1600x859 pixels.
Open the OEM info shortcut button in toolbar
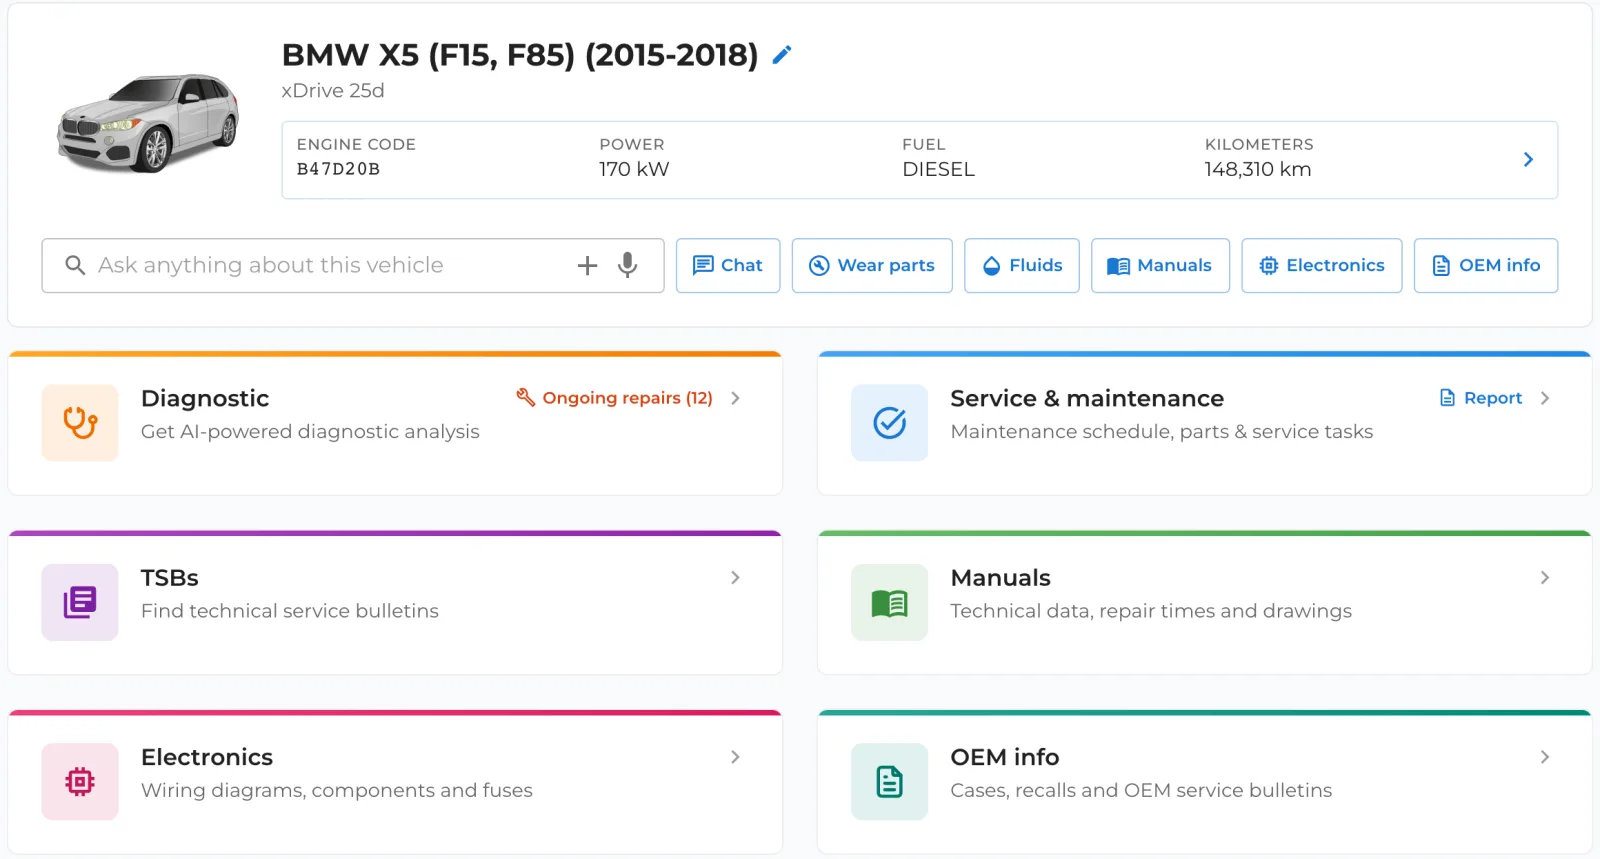(x=1486, y=265)
